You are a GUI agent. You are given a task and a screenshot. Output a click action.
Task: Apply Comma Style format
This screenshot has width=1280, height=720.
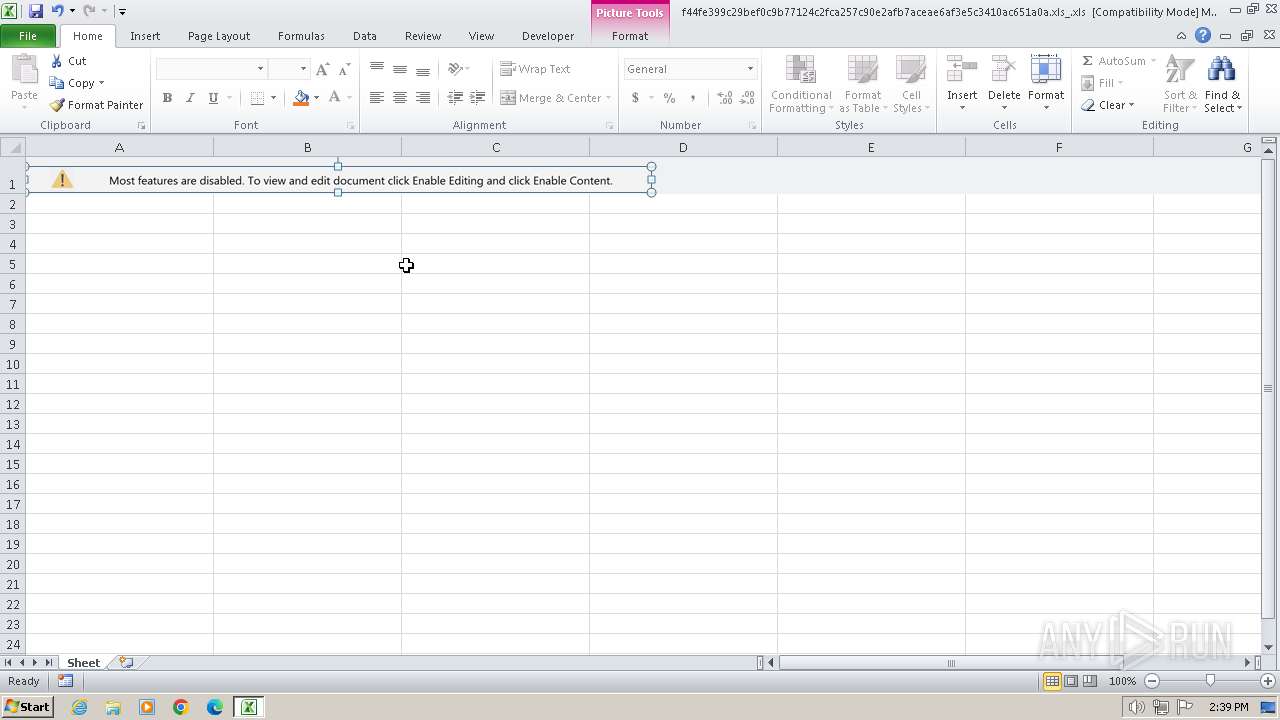[x=692, y=98]
